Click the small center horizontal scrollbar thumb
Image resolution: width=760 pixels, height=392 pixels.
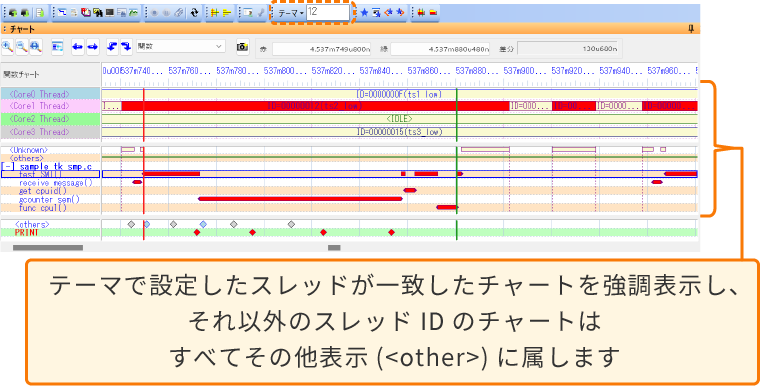coord(334,248)
